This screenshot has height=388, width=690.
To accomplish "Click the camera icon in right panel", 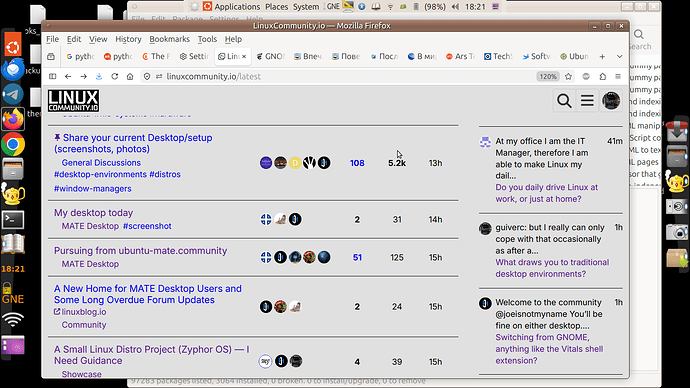I will (677, 231).
